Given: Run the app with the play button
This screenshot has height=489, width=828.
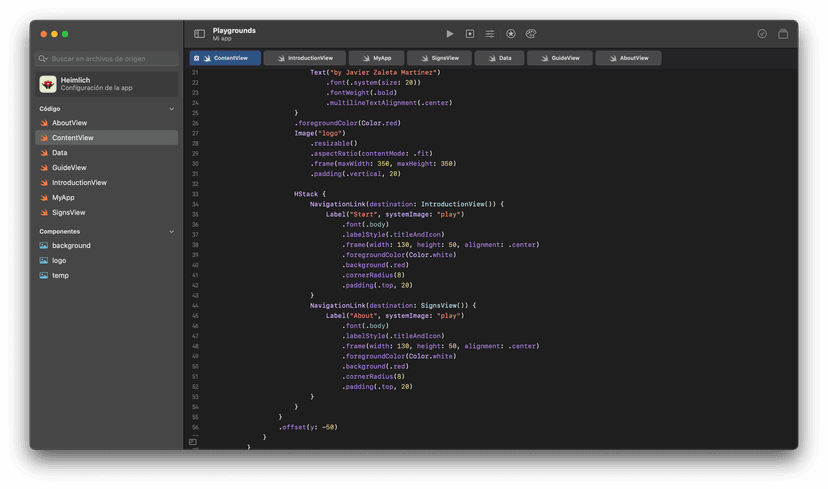Looking at the screenshot, I should pos(449,34).
